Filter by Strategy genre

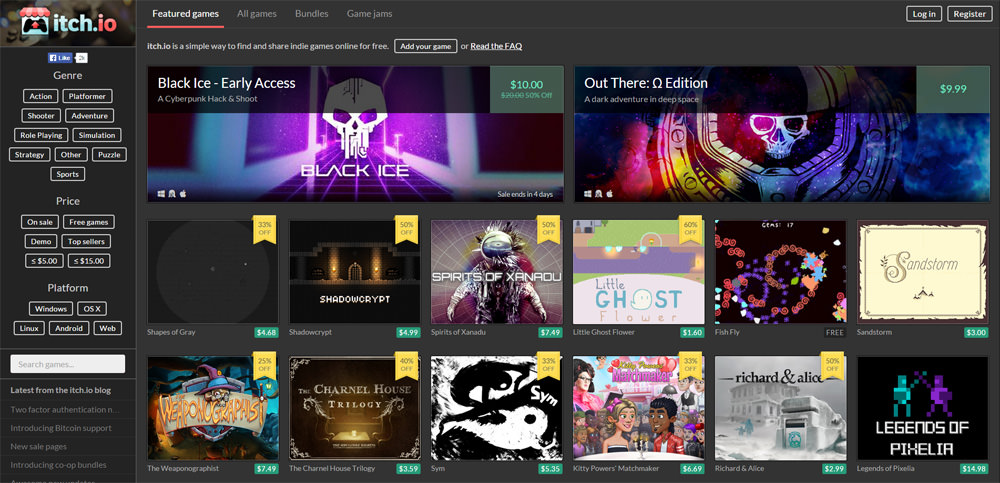click(x=29, y=154)
